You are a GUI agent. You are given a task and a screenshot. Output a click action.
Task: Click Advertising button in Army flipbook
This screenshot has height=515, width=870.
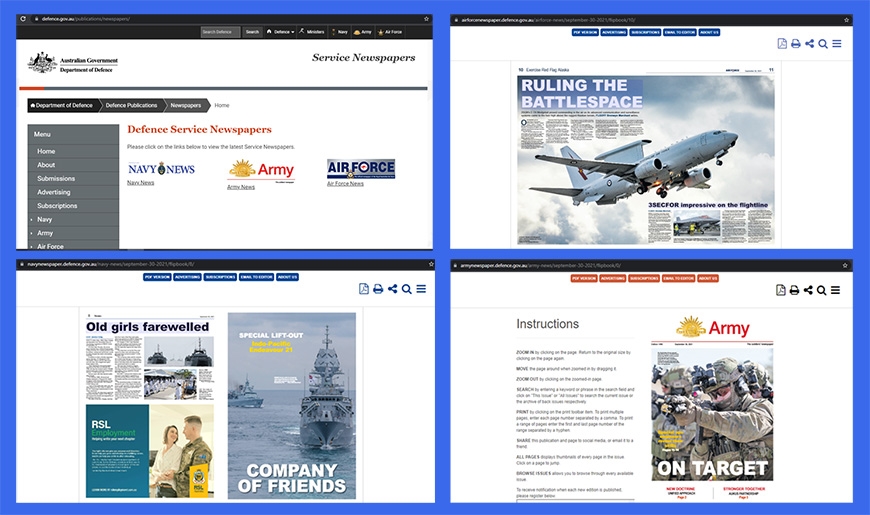click(613, 278)
